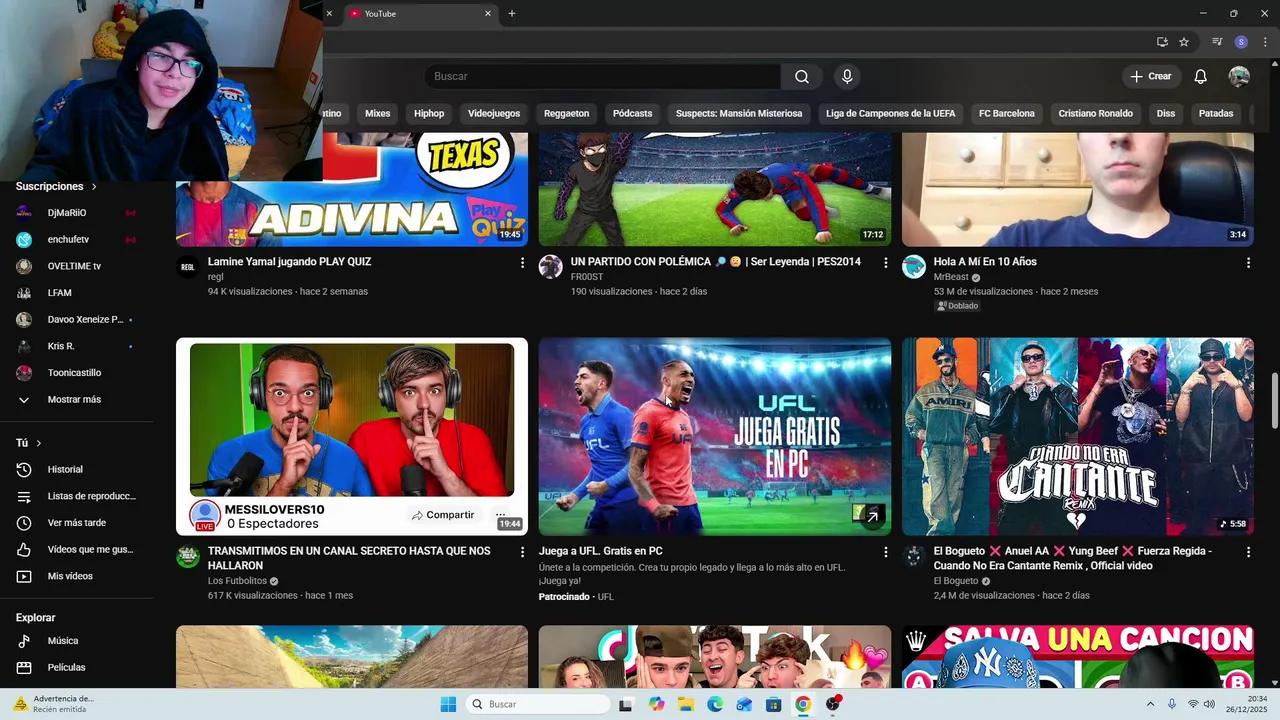
Task: Open options for Hola A Mí En 10 Años
Action: [1248, 263]
